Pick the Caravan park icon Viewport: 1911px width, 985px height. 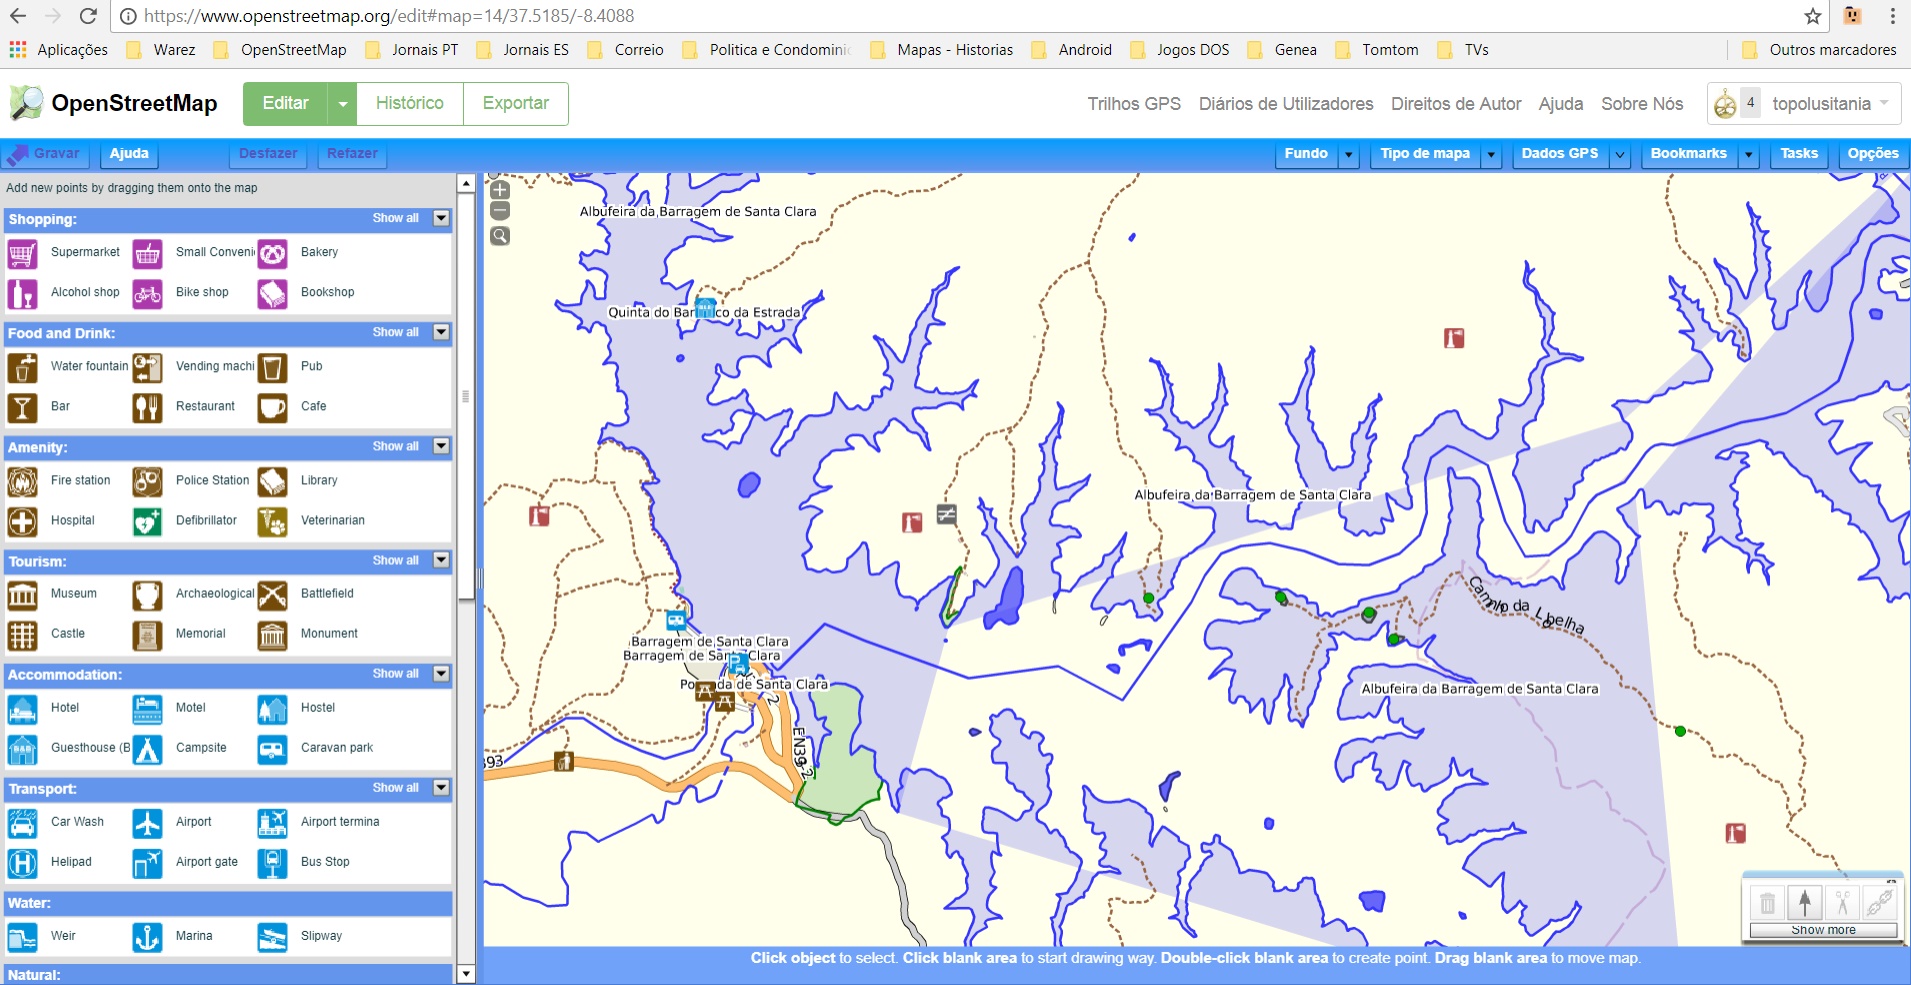tap(273, 749)
